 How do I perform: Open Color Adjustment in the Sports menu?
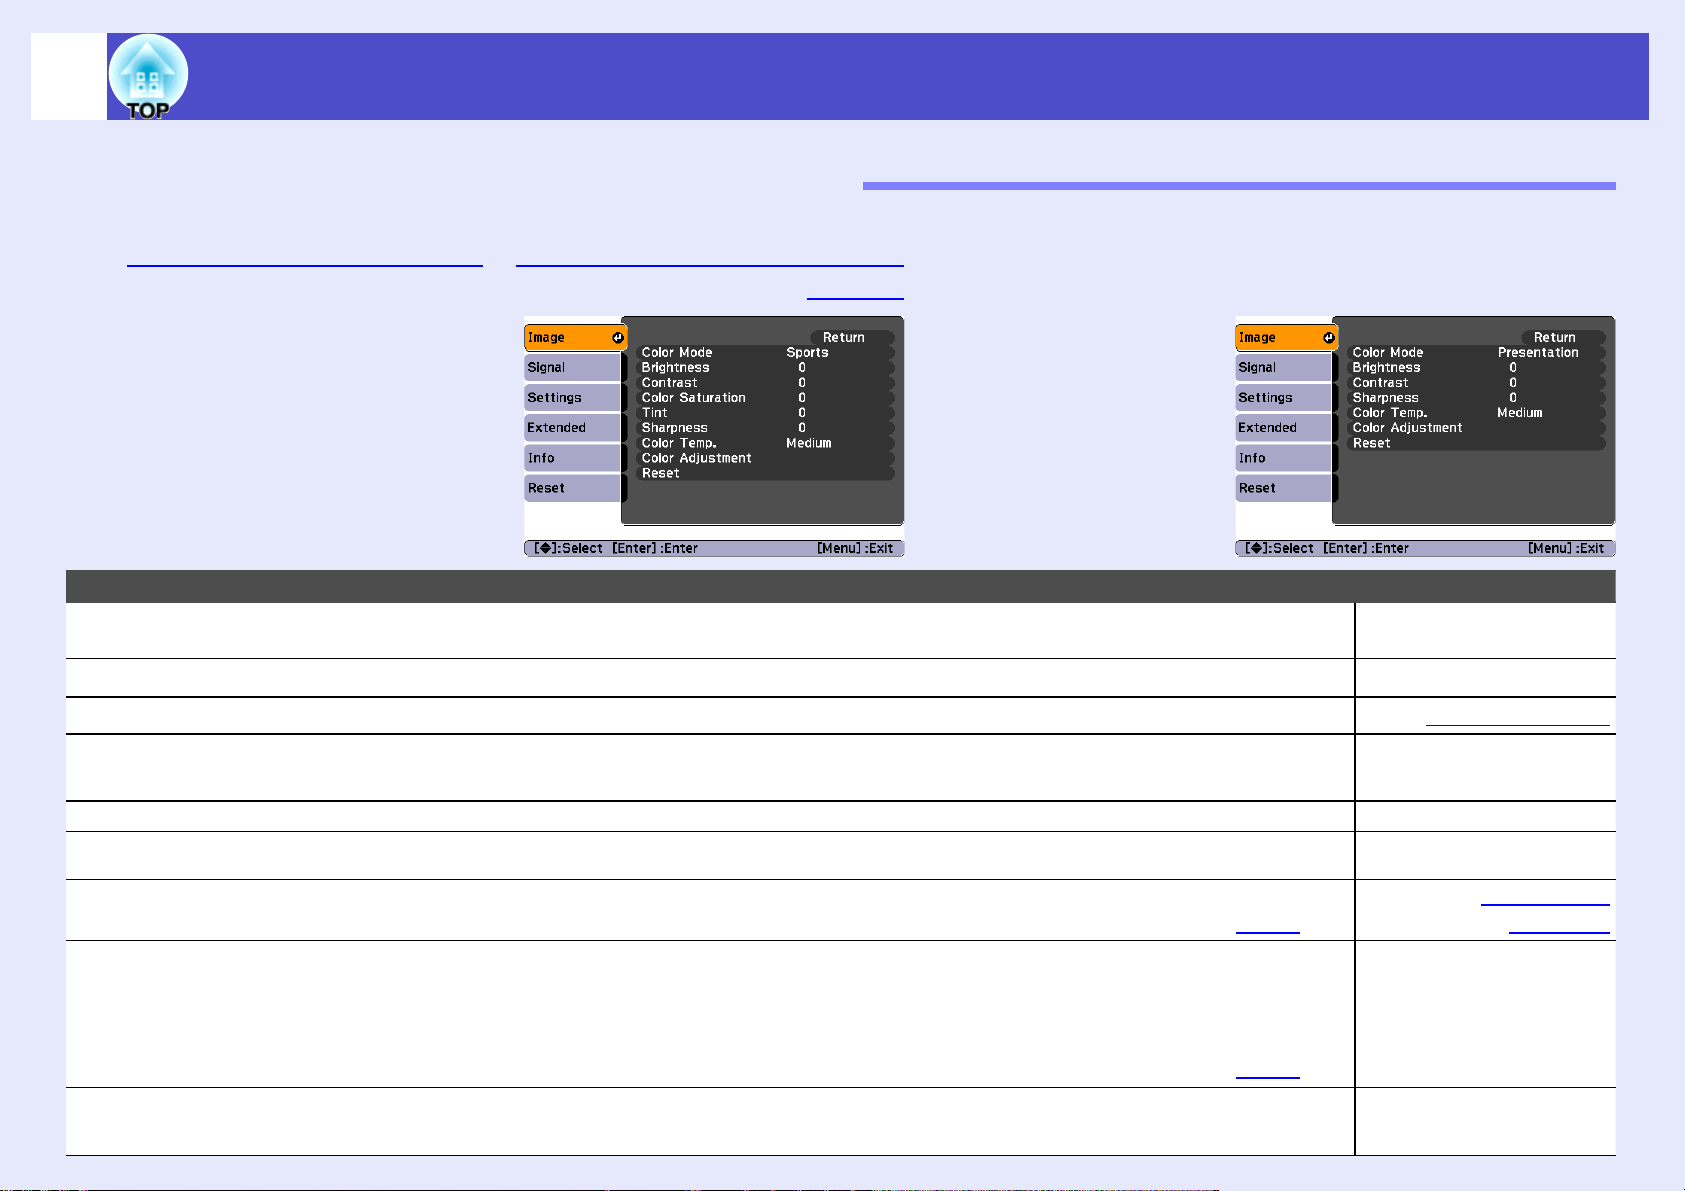point(765,458)
